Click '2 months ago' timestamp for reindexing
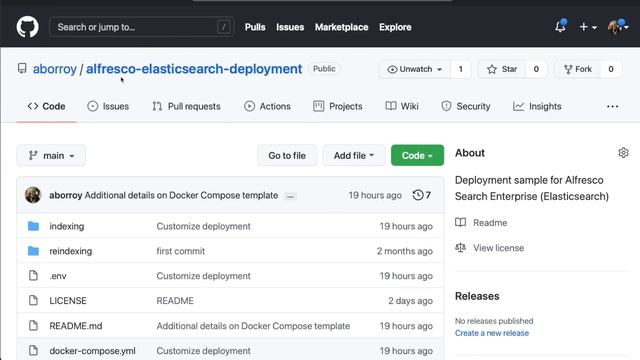The width and height of the screenshot is (640, 360). pyautogui.click(x=404, y=251)
